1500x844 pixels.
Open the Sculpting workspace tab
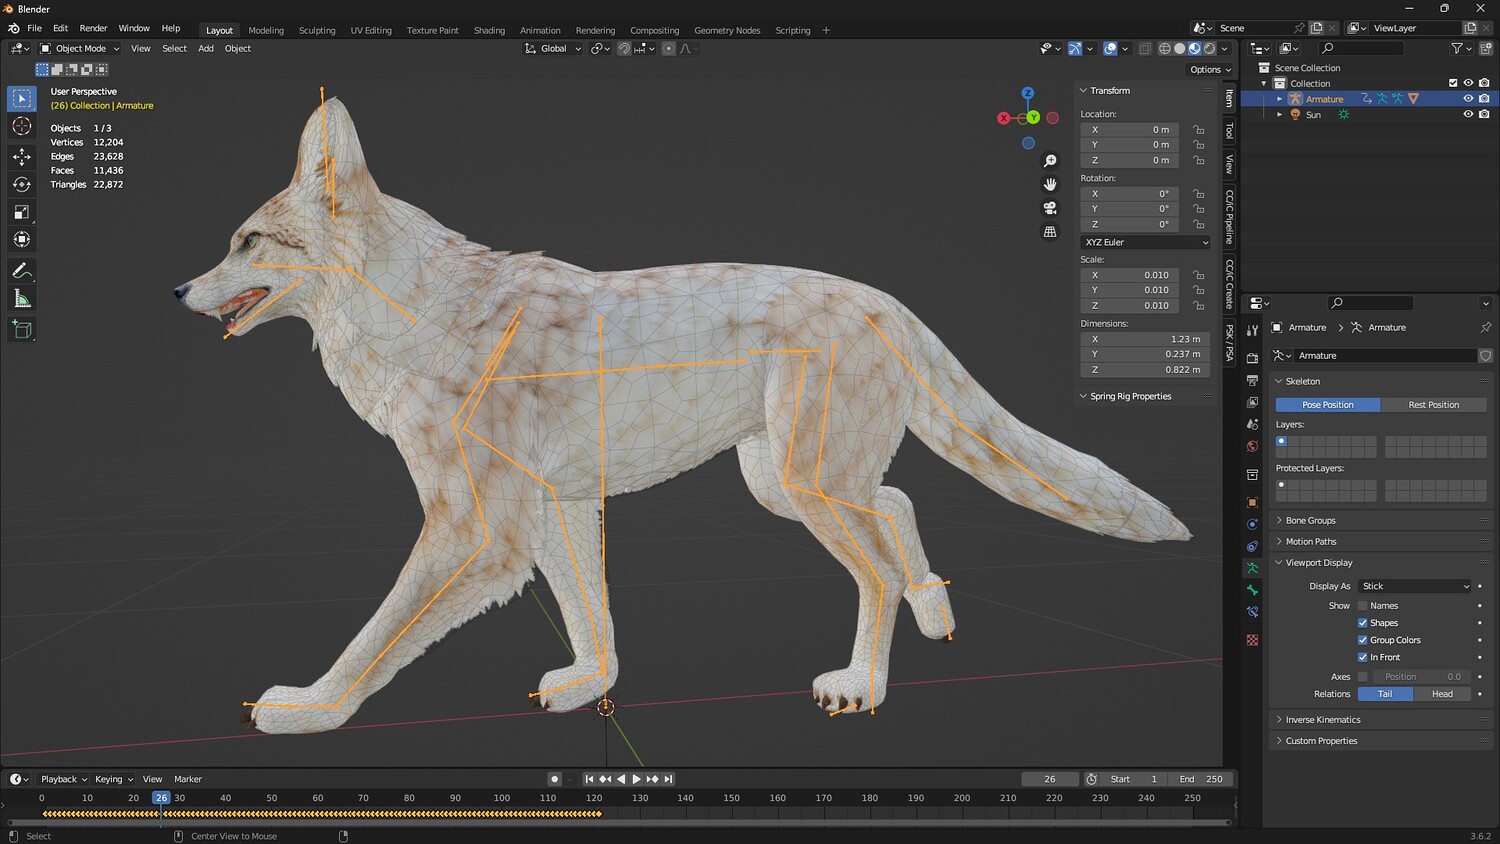coord(317,30)
